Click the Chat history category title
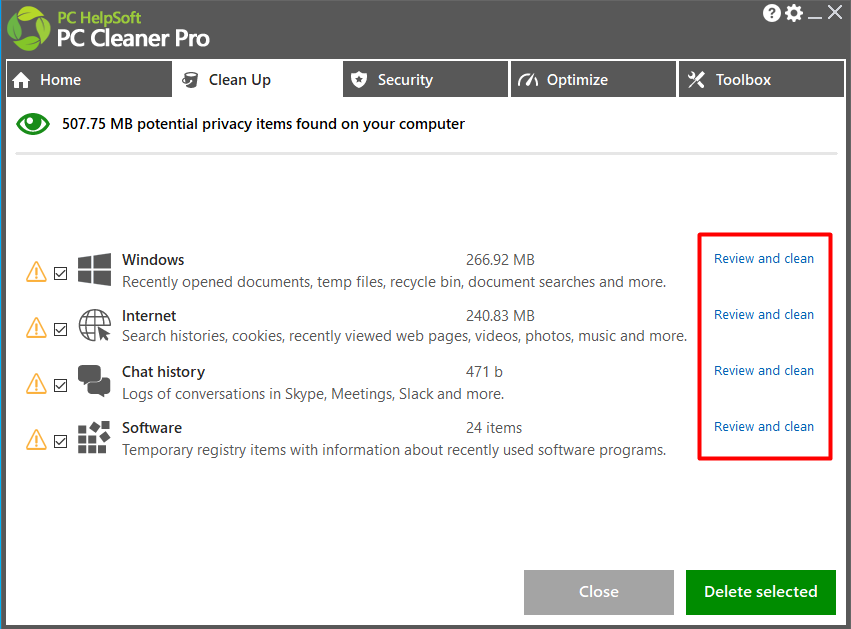 (163, 372)
